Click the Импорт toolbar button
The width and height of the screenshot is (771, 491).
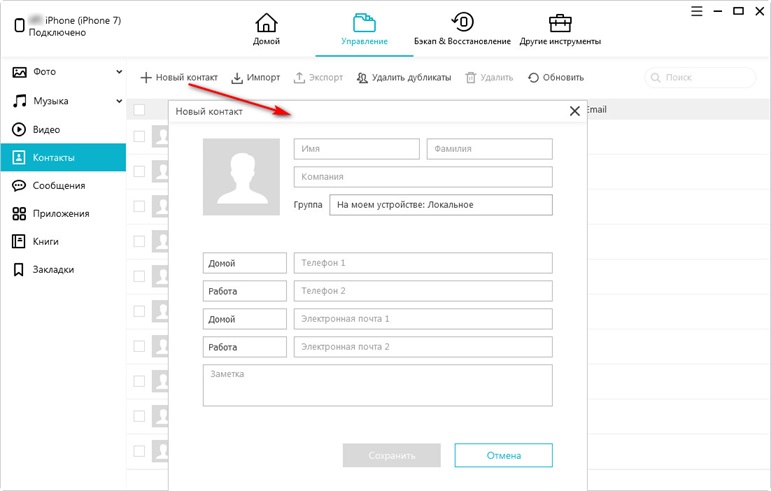pos(256,78)
